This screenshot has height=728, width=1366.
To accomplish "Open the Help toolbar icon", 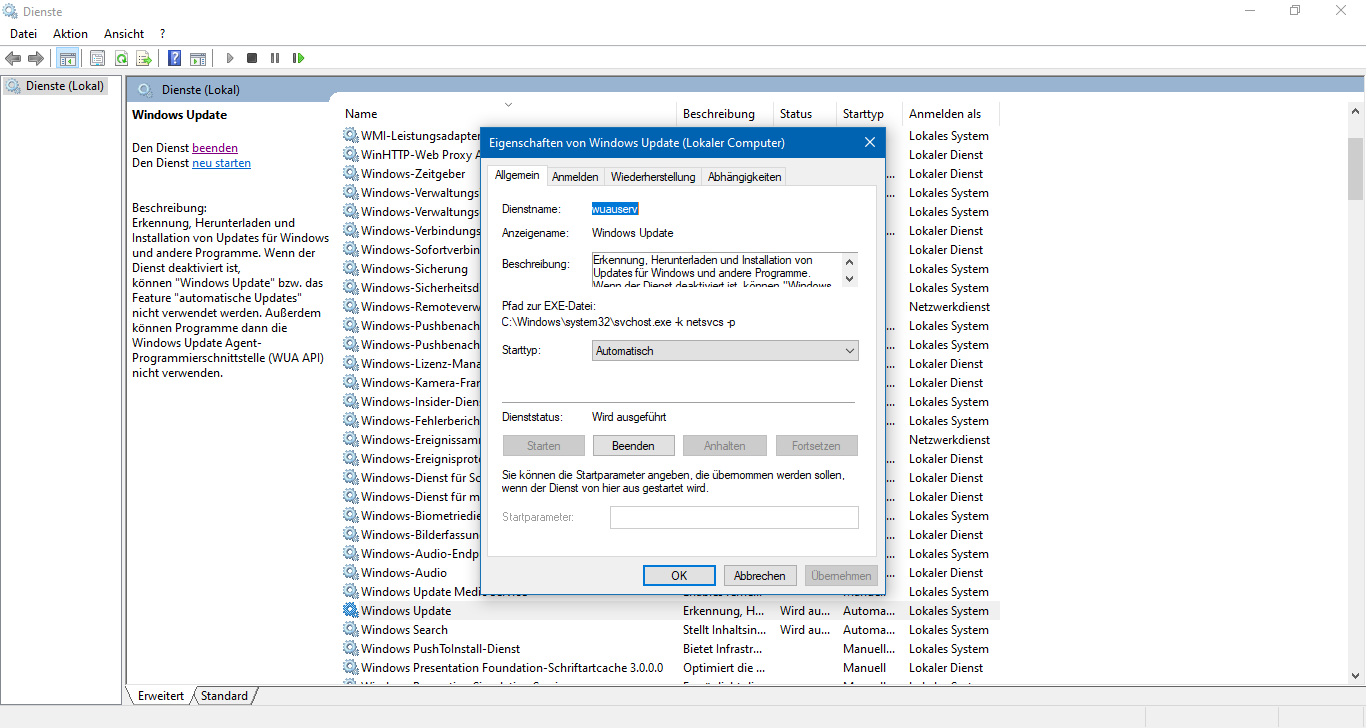I will [174, 58].
